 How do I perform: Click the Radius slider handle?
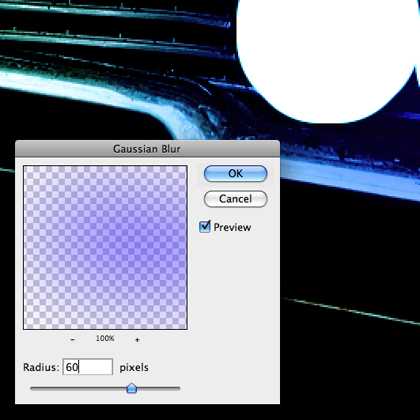point(132,388)
